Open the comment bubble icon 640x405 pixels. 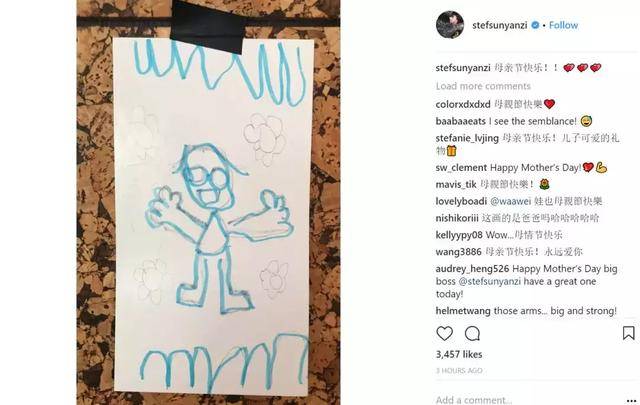pos(472,334)
